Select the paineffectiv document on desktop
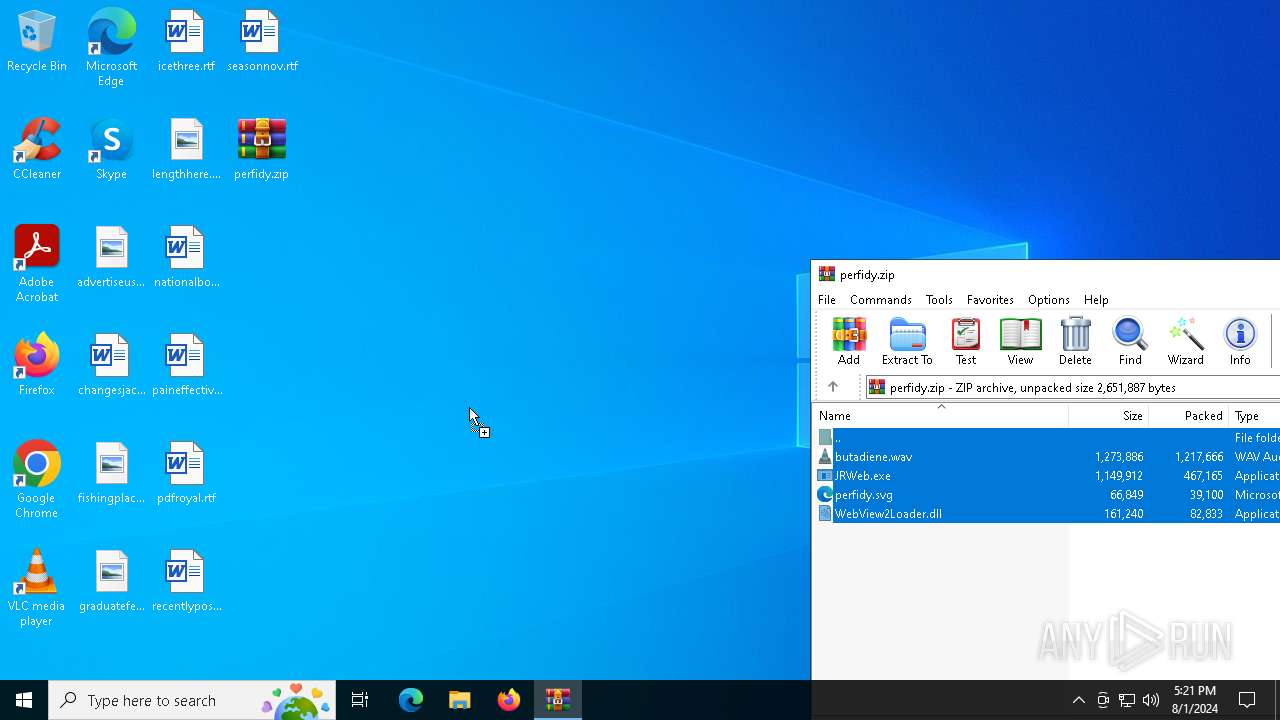The width and height of the screenshot is (1280, 720). tap(186, 366)
